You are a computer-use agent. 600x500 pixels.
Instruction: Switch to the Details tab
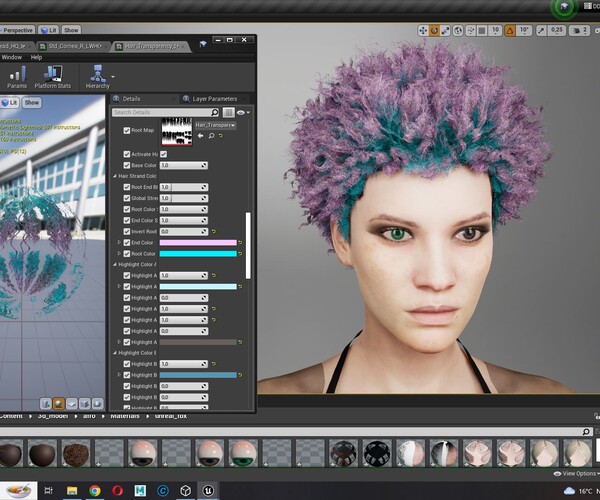pos(131,99)
